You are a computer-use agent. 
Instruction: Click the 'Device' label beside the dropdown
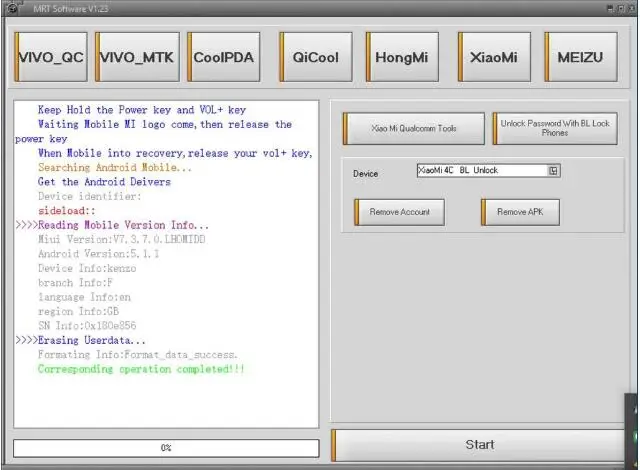[365, 174]
